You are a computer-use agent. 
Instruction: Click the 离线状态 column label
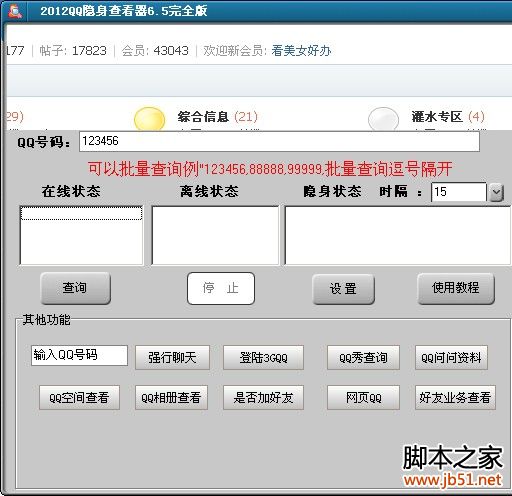point(209,191)
